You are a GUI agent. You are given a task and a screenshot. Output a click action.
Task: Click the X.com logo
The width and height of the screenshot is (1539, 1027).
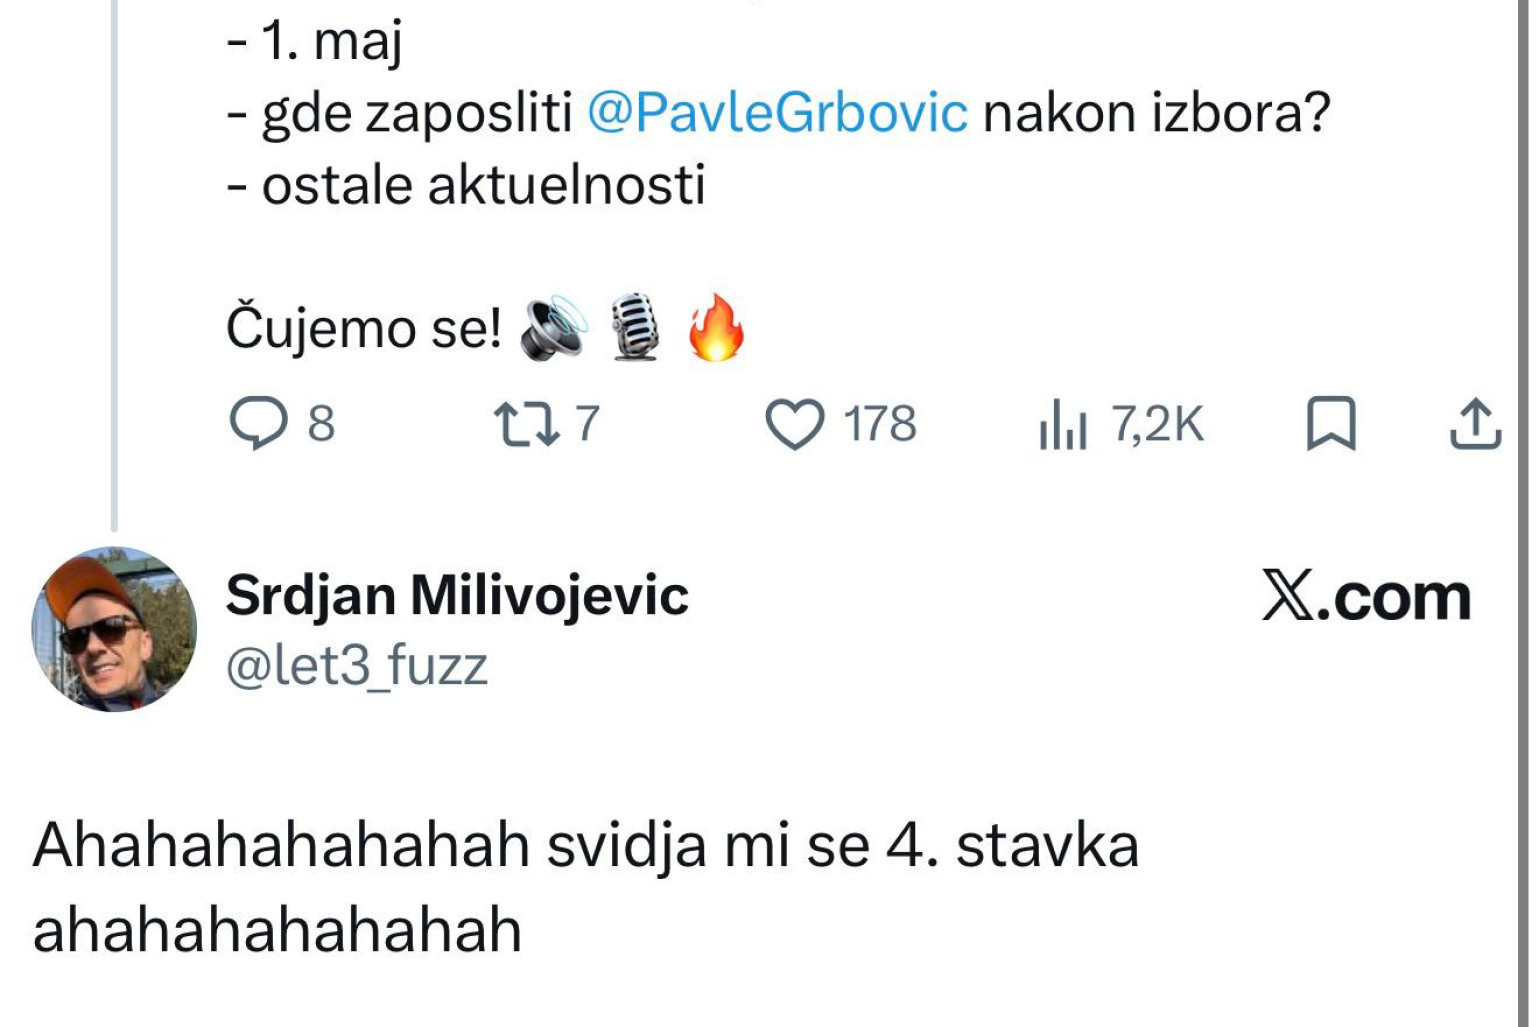pos(1366,597)
